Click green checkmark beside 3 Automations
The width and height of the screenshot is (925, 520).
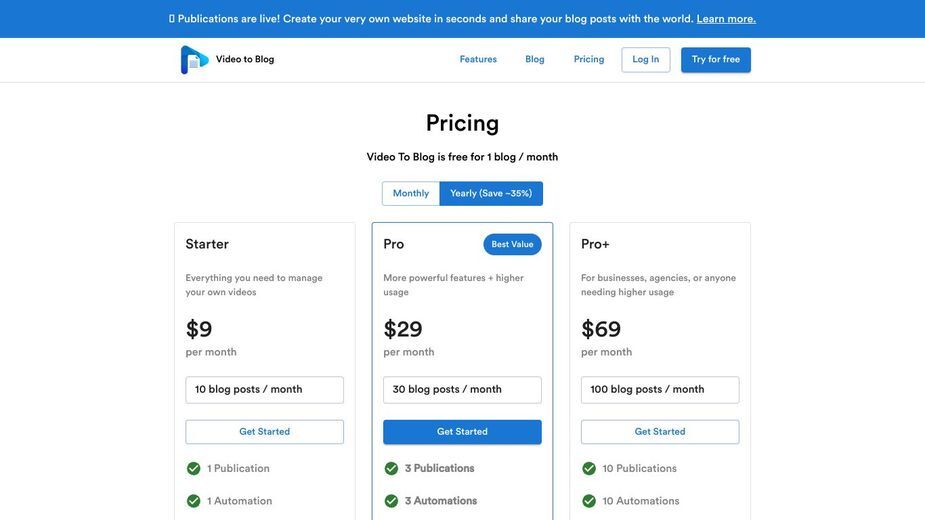[391, 501]
